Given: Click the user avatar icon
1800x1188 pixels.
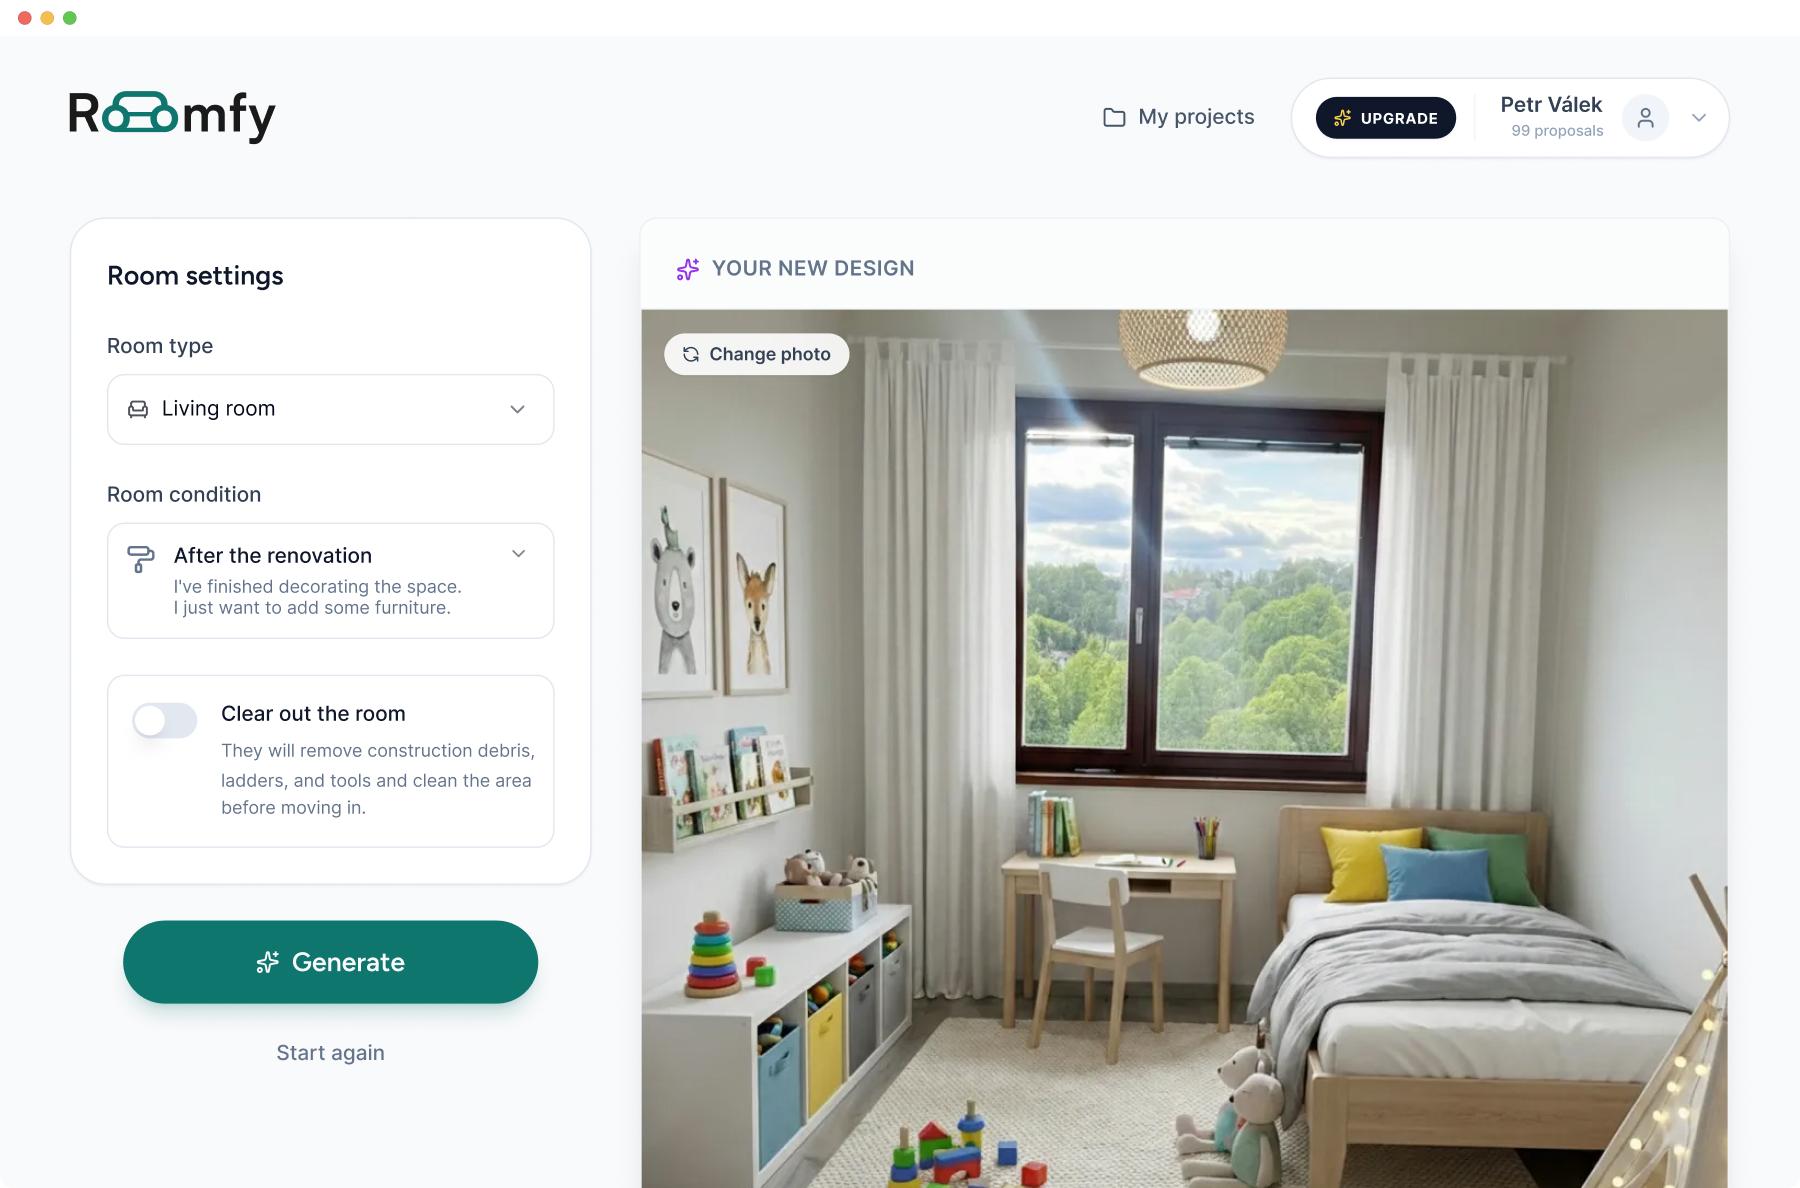Looking at the screenshot, I should [1645, 118].
